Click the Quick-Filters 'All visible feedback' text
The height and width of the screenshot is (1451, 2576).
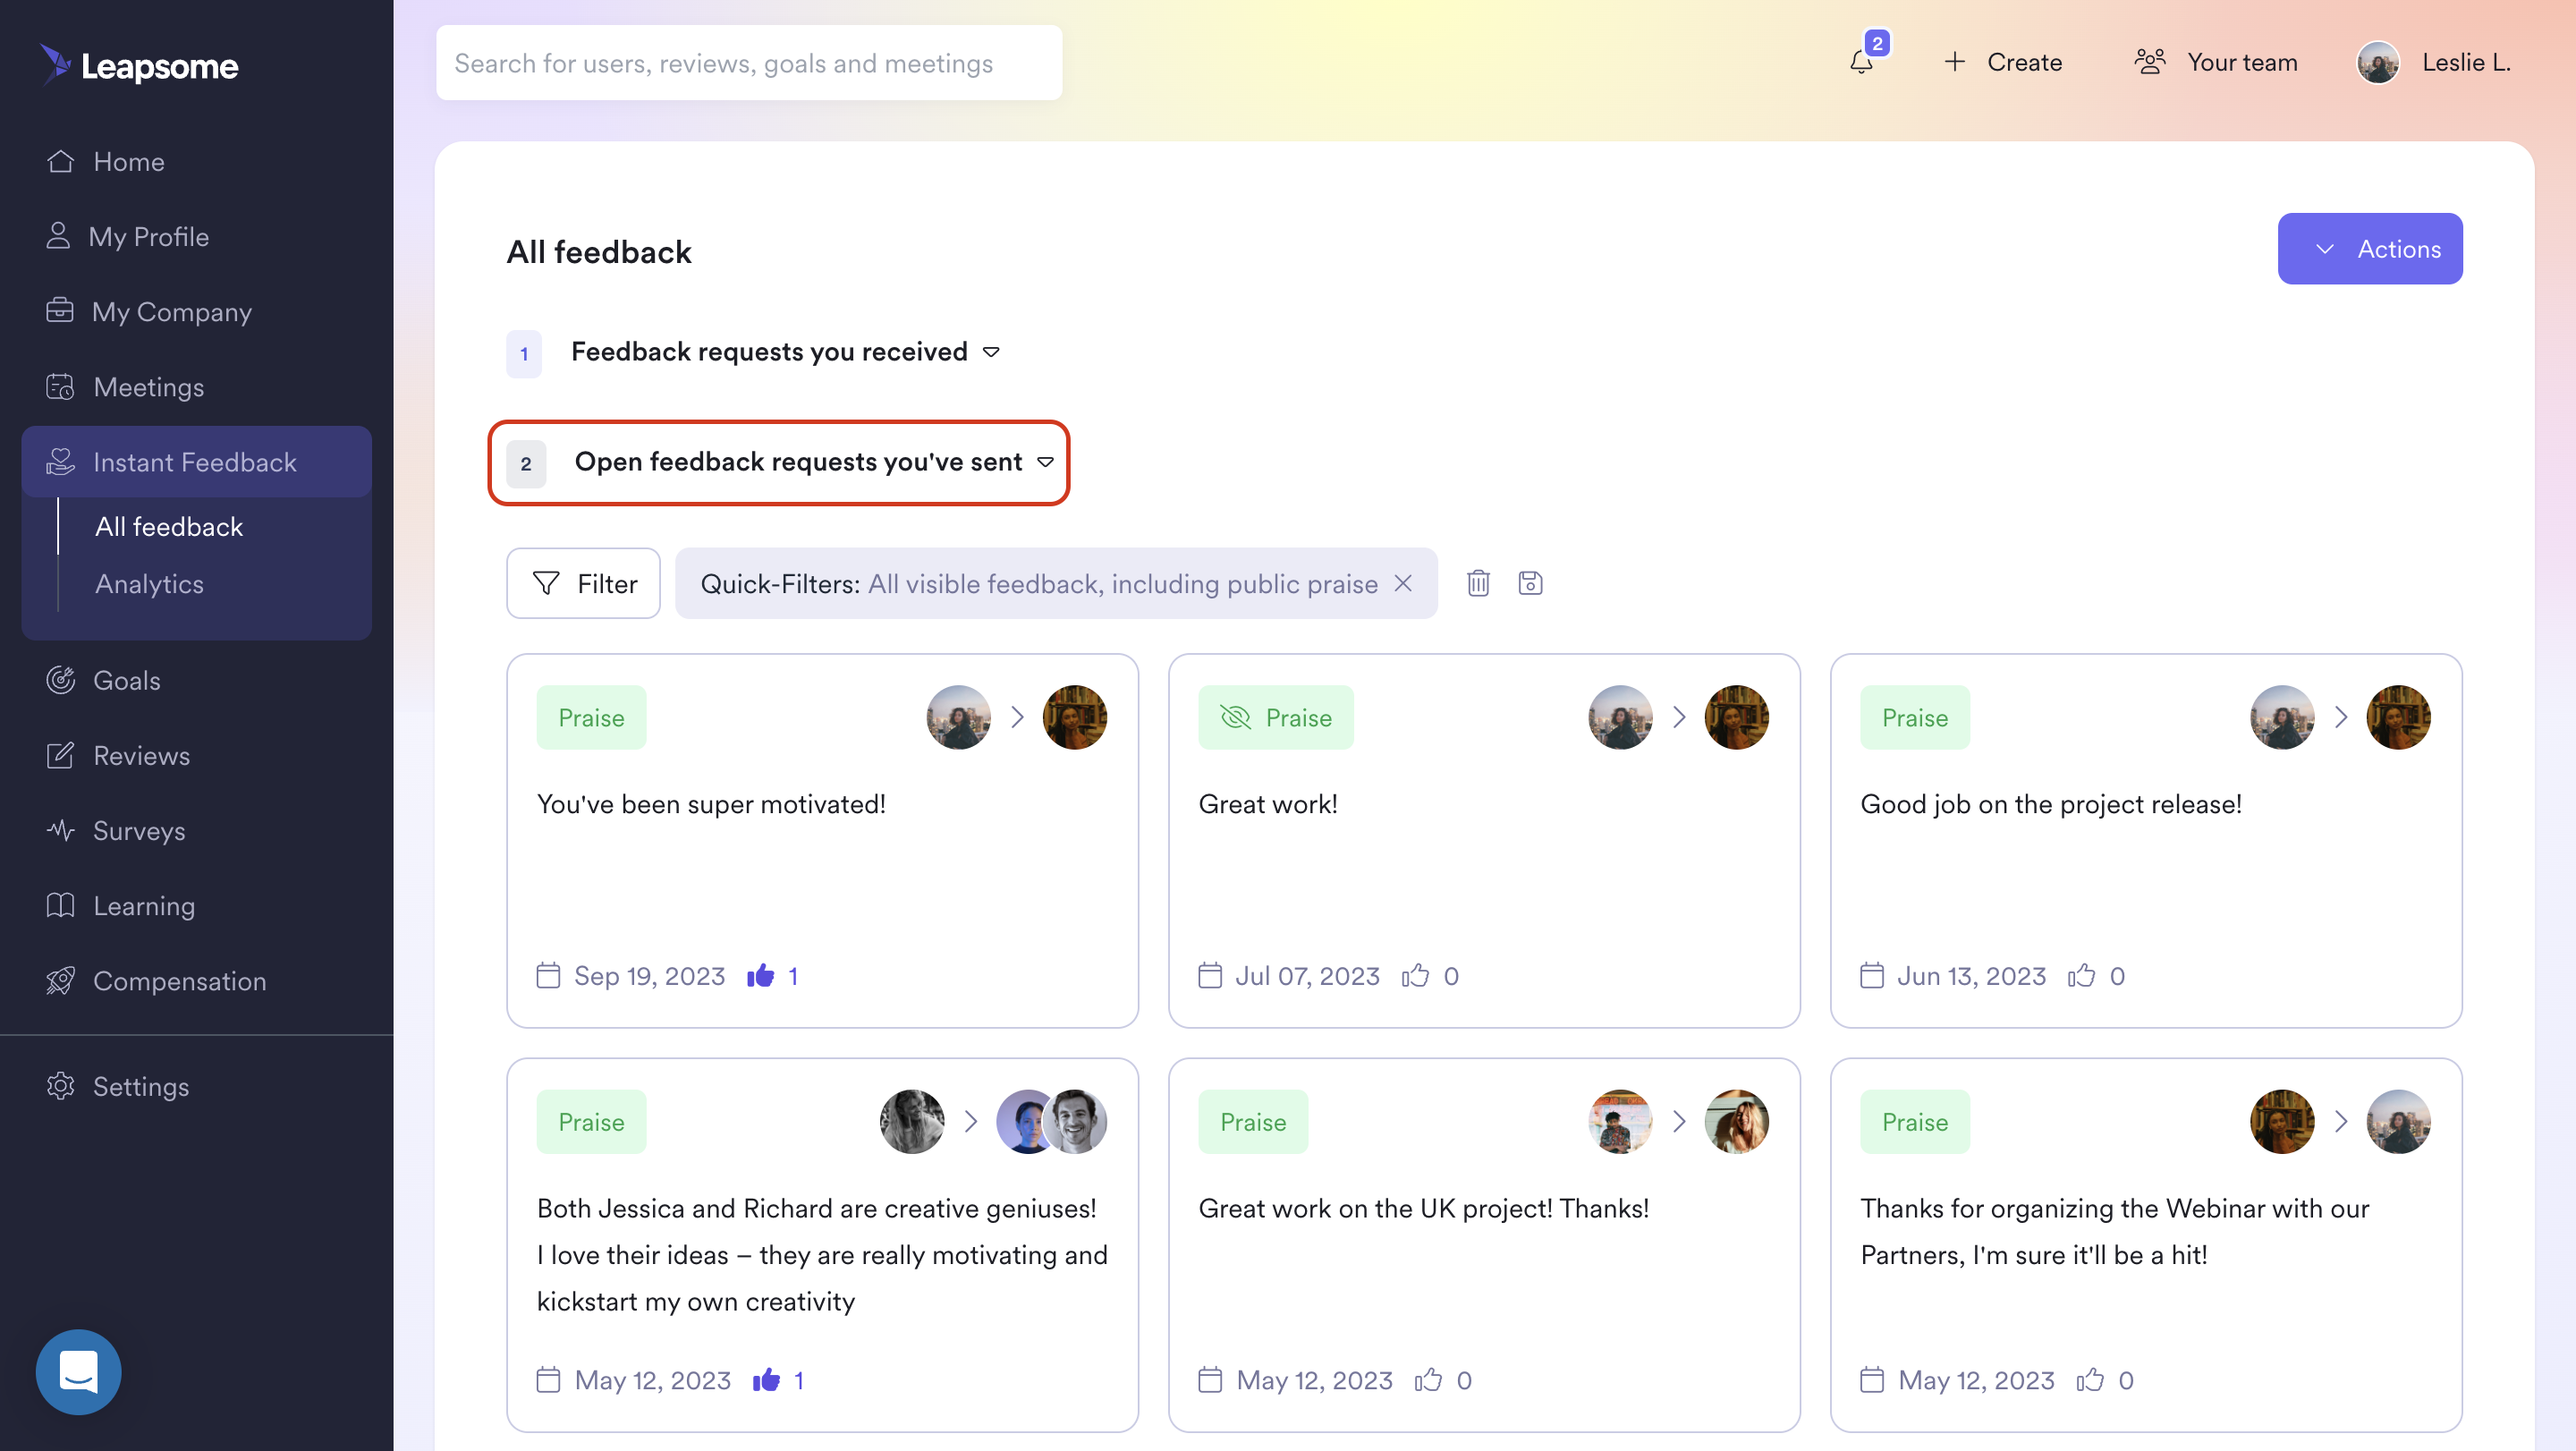(x=1122, y=583)
